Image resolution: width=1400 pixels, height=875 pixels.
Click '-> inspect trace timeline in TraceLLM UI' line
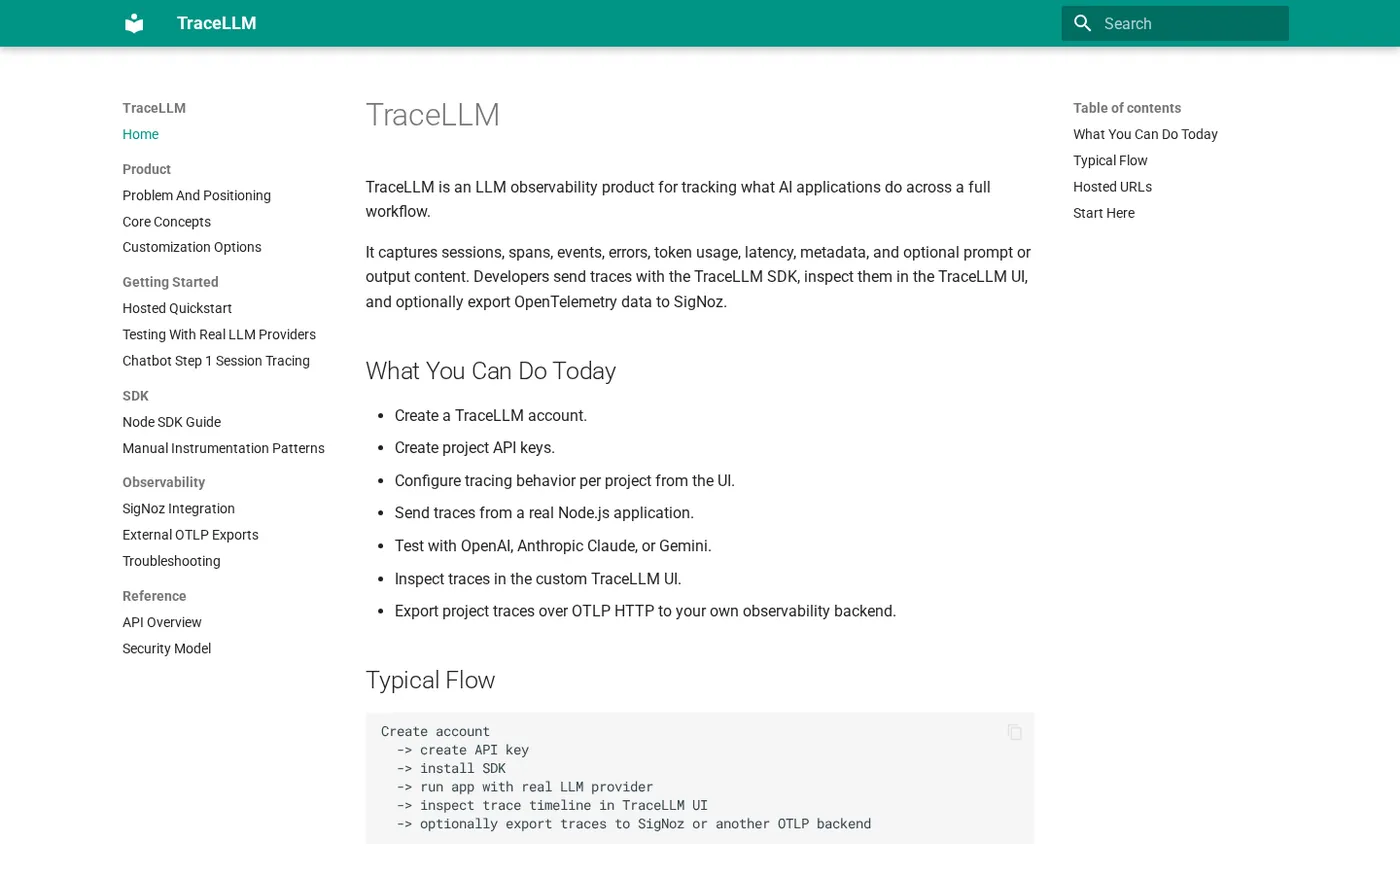tap(552, 805)
